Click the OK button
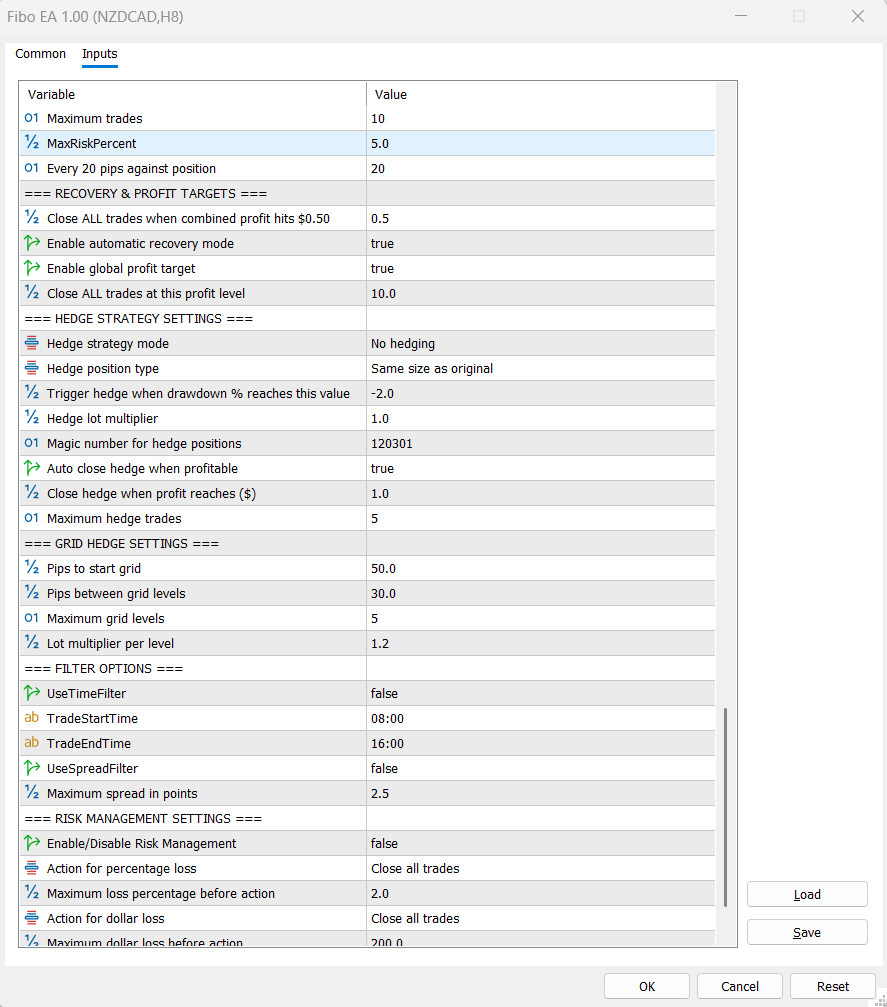The height and width of the screenshot is (1007, 887). (x=647, y=986)
